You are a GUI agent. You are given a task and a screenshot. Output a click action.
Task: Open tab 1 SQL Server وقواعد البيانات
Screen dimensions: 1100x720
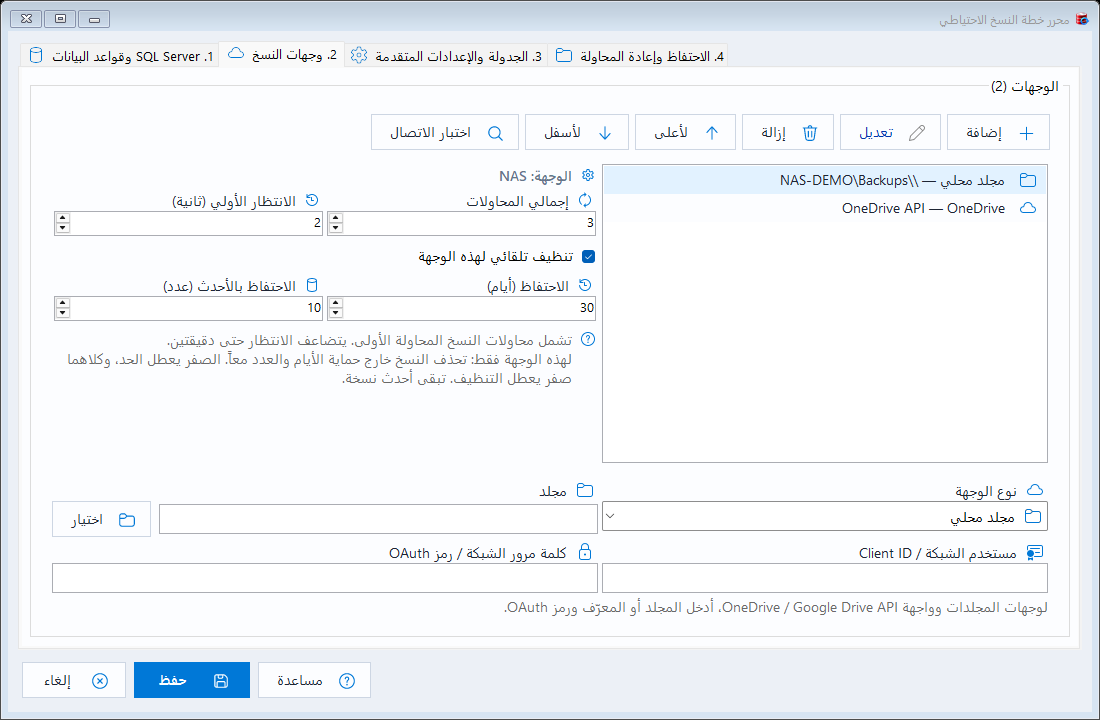pyautogui.click(x=120, y=55)
